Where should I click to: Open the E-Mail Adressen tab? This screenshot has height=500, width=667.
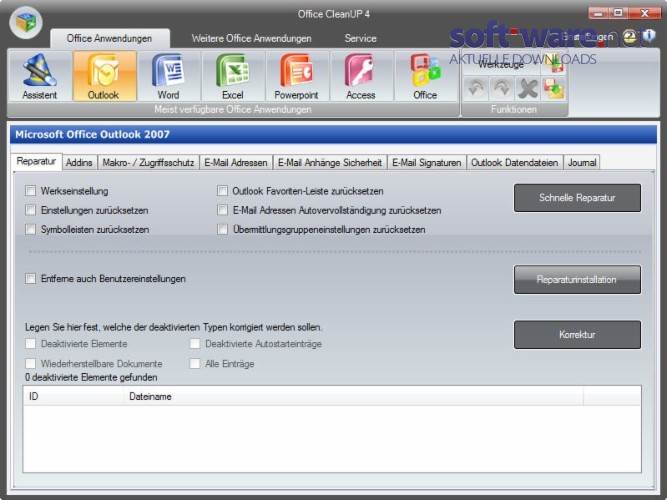pos(236,163)
